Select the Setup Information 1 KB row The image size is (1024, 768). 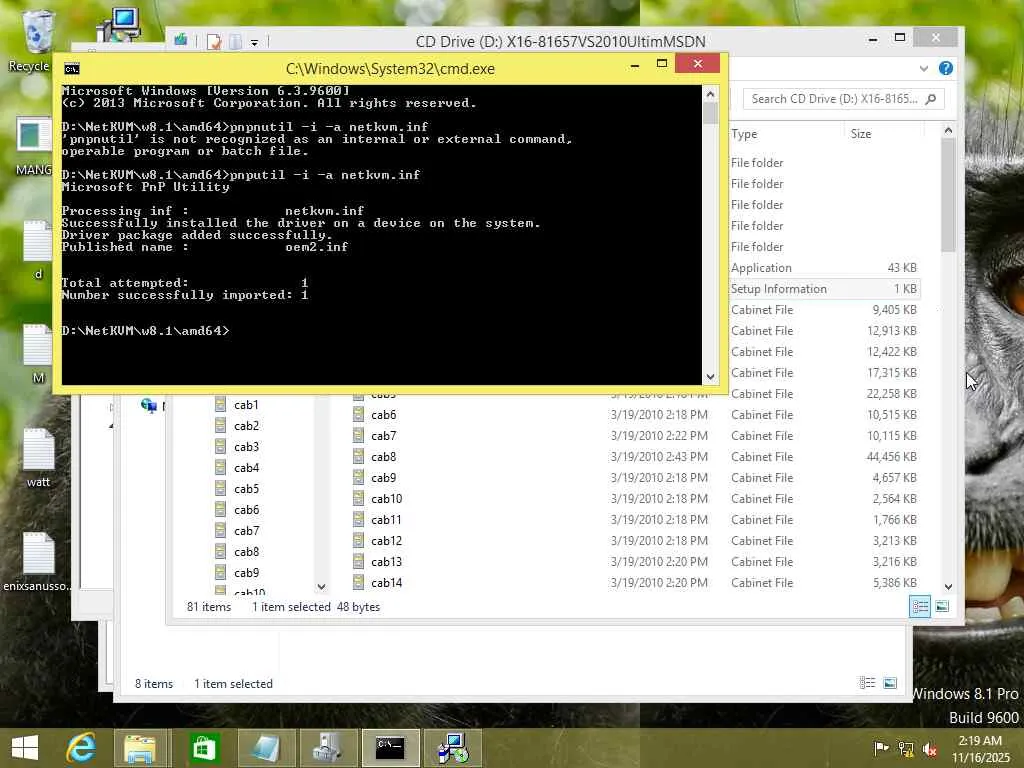(x=824, y=289)
